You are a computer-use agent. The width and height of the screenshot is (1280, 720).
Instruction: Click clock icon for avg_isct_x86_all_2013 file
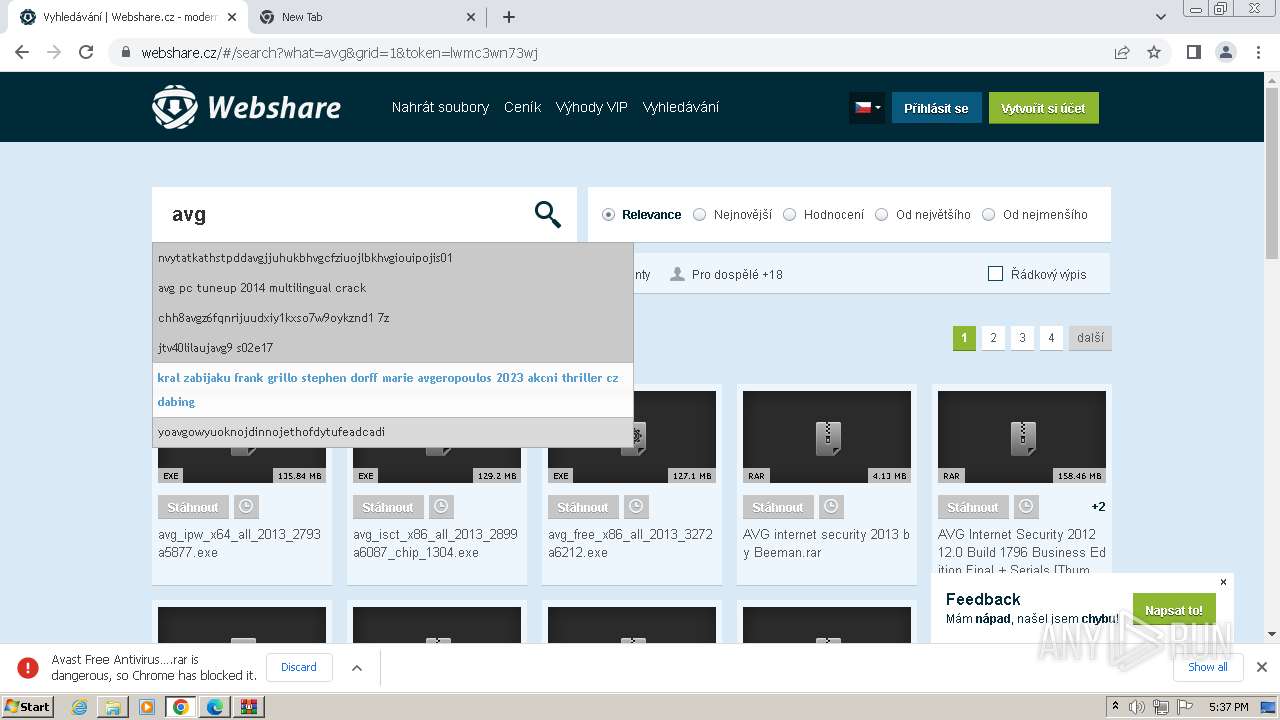[441, 507]
